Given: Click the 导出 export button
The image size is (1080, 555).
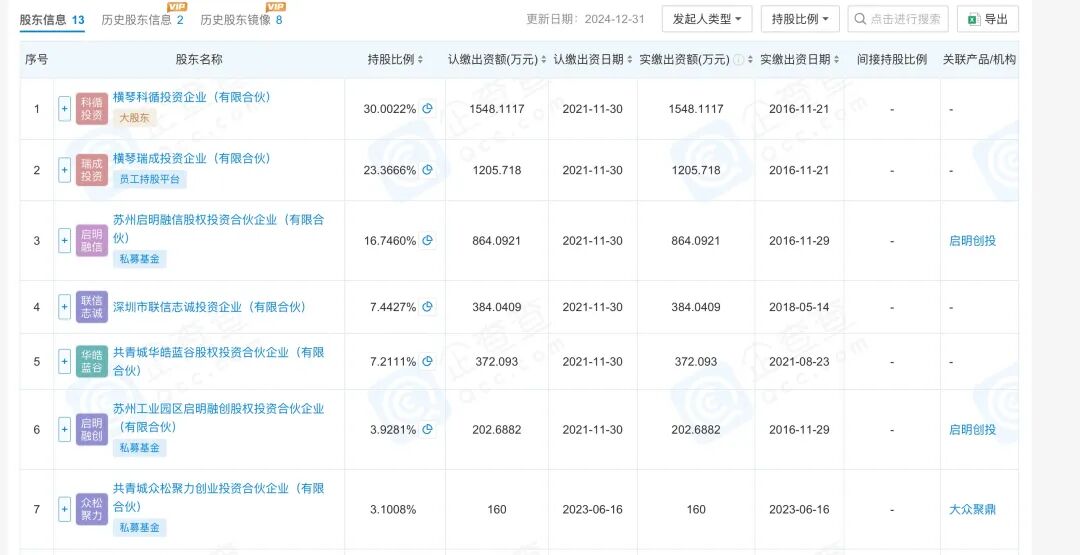Looking at the screenshot, I should [987, 19].
